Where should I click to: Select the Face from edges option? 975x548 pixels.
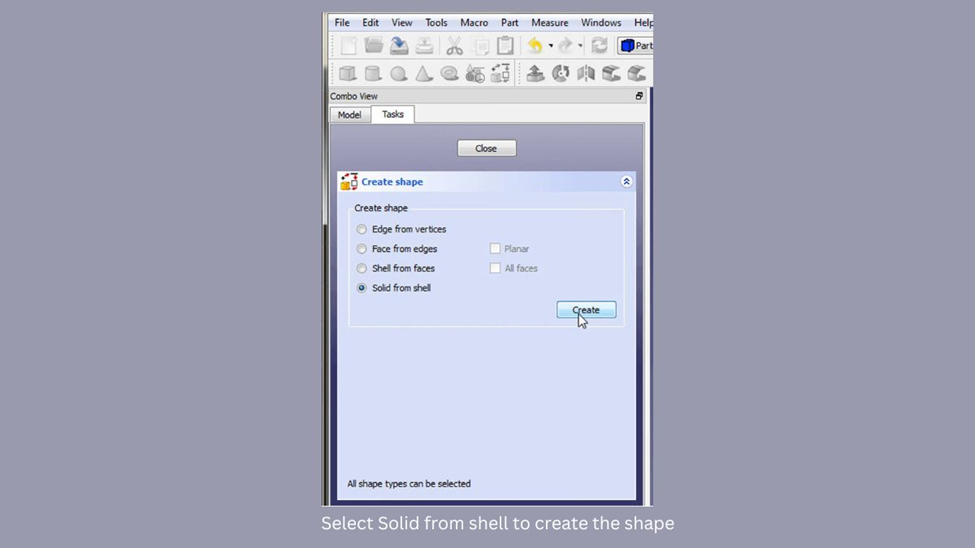pyautogui.click(x=361, y=249)
